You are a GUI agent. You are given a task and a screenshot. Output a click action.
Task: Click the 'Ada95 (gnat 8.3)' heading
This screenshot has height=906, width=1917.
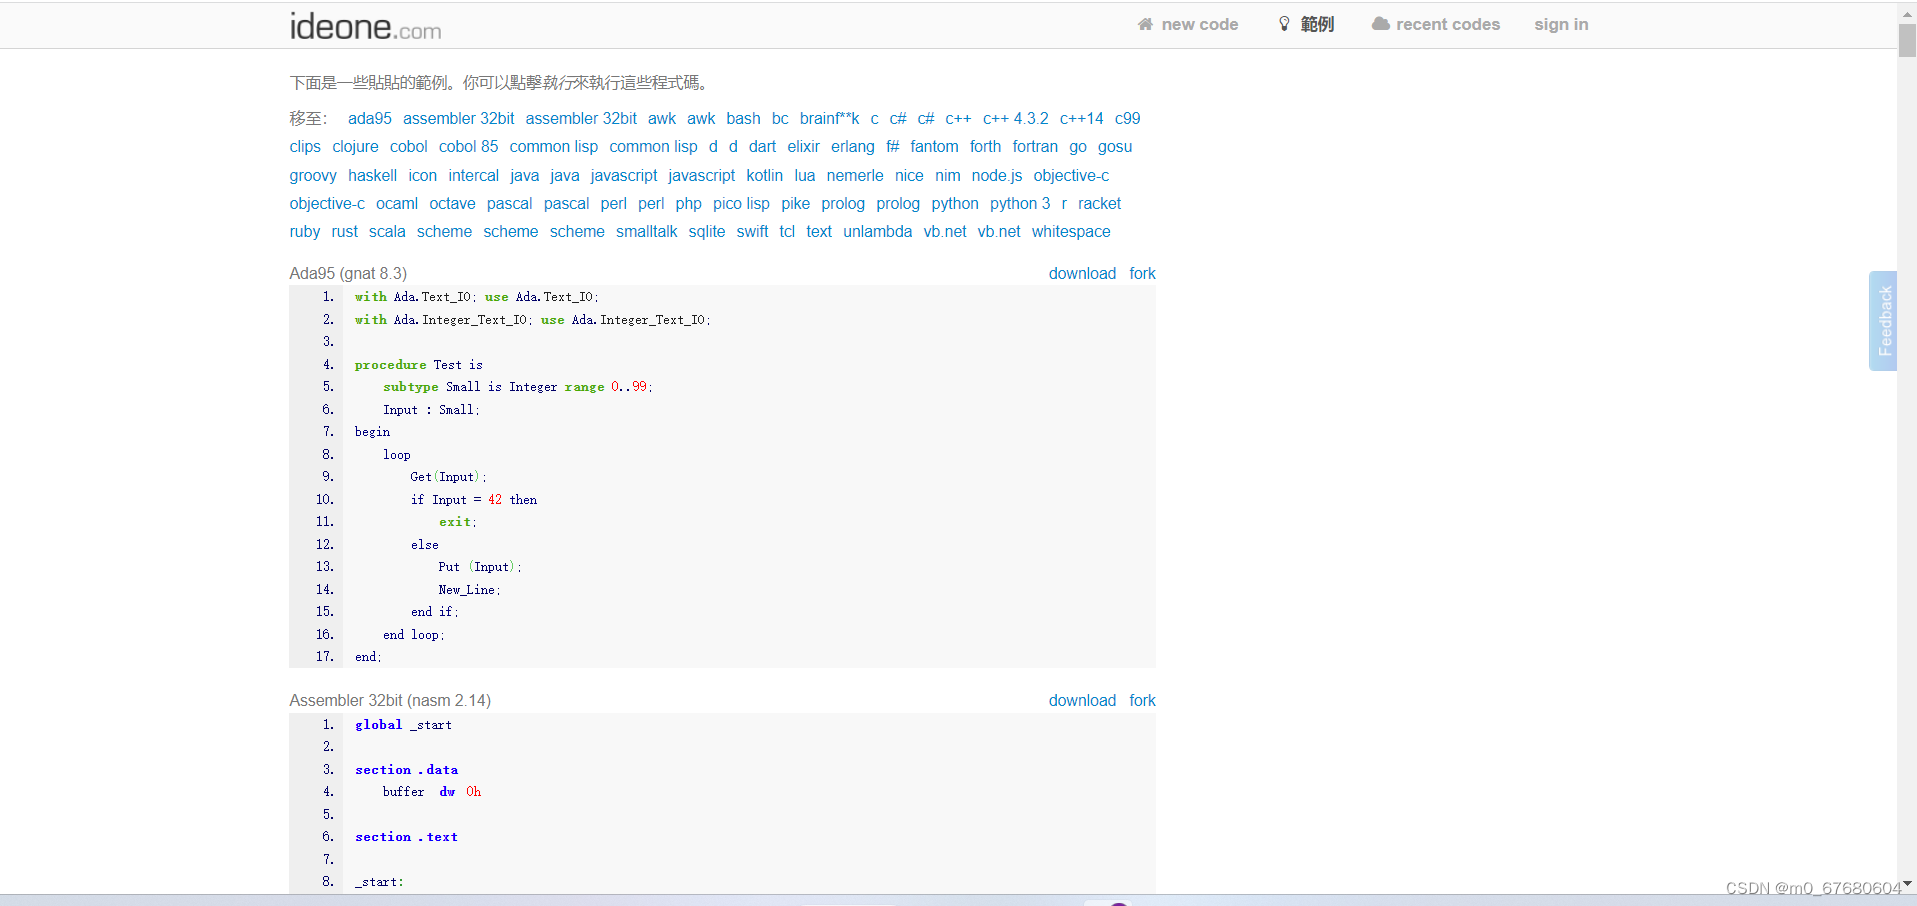(348, 273)
